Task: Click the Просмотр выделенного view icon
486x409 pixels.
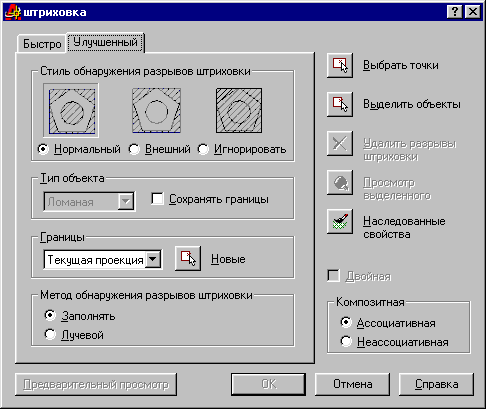Action: pyautogui.click(x=340, y=183)
